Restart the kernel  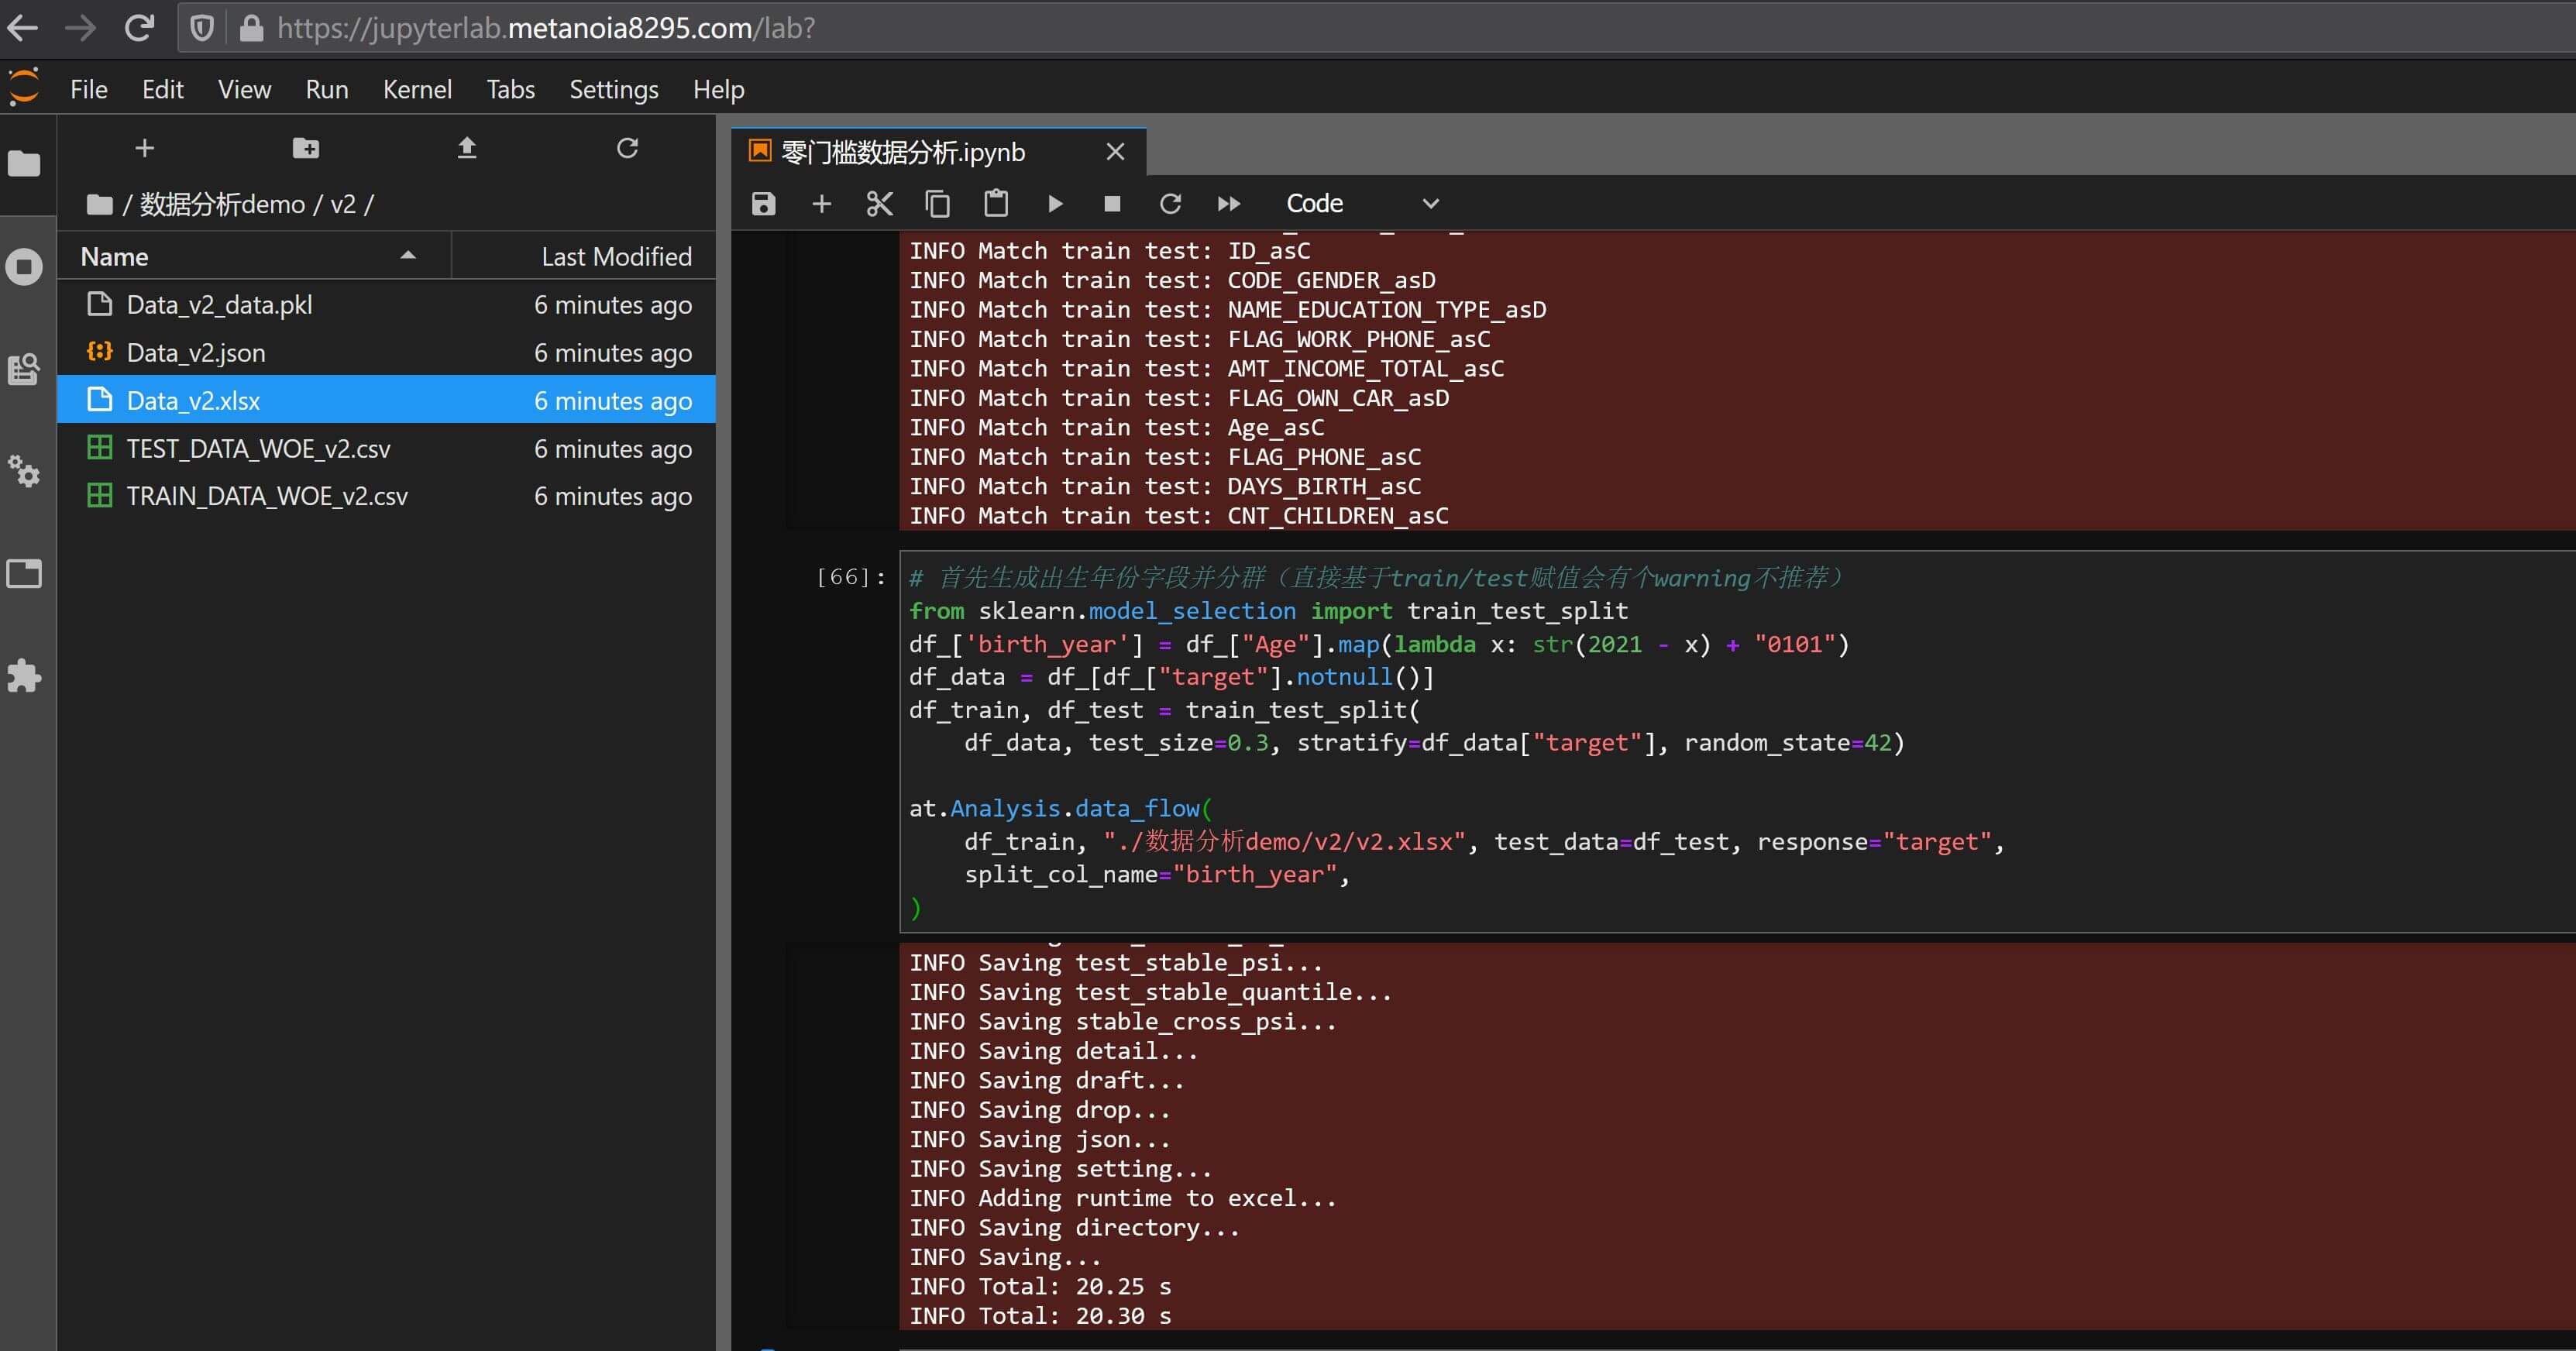(x=1170, y=204)
